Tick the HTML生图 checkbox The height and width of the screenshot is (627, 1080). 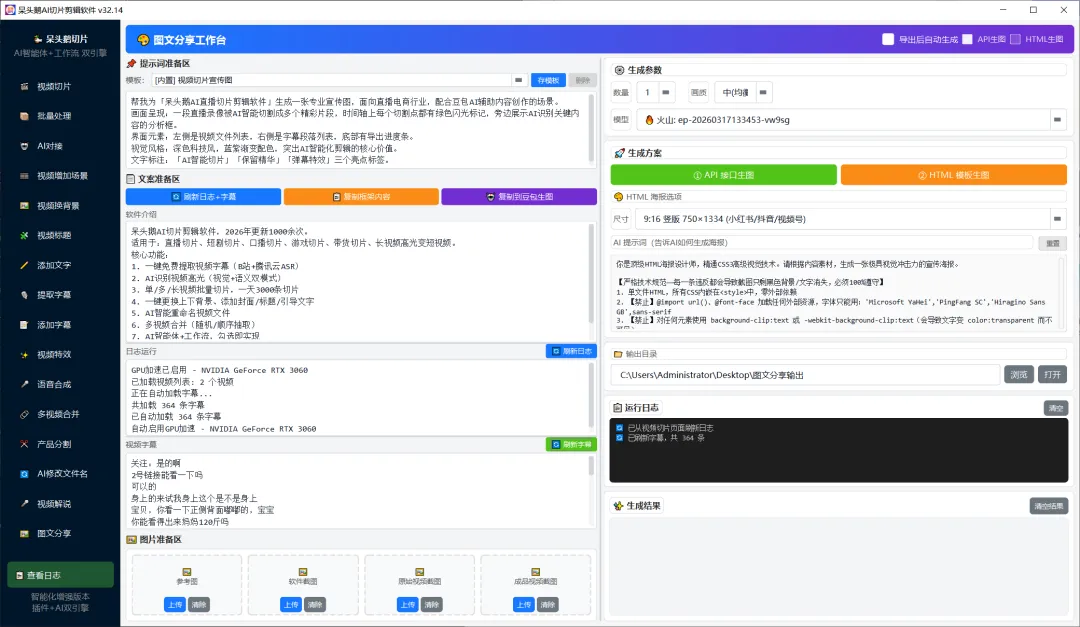1015,39
